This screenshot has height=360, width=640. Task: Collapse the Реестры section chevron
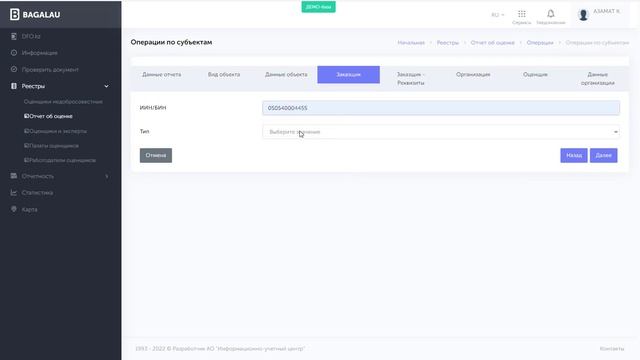(107, 86)
